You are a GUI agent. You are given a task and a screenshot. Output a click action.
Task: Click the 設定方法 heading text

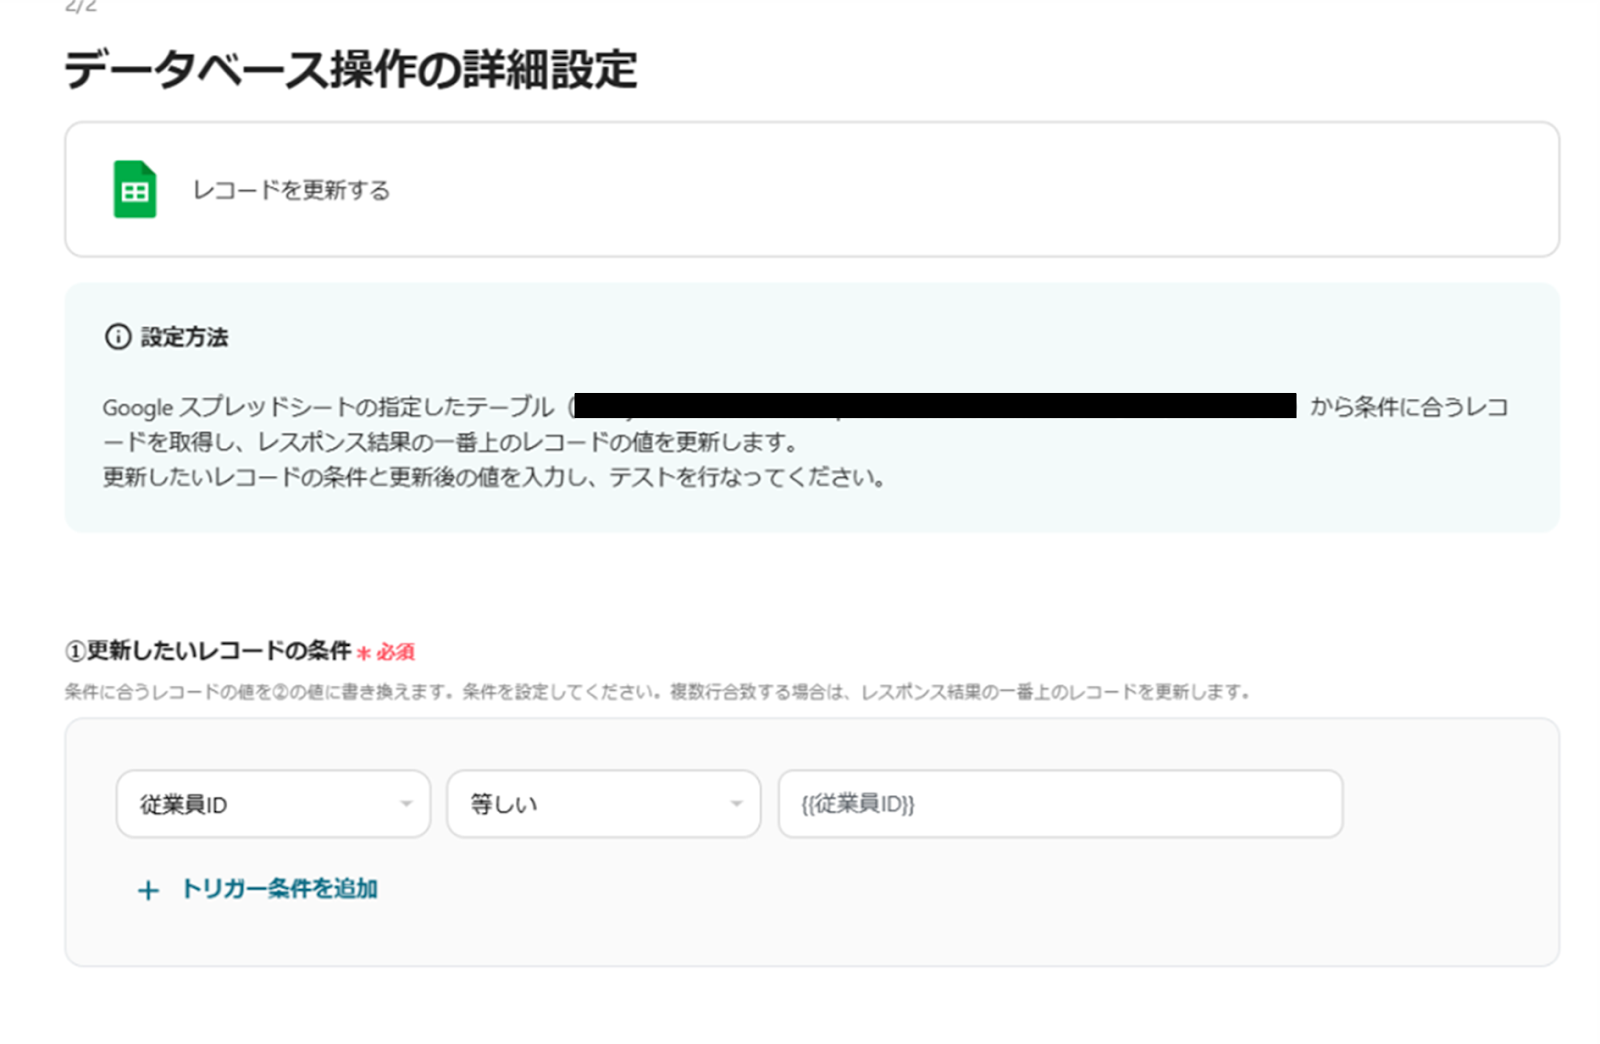[184, 337]
